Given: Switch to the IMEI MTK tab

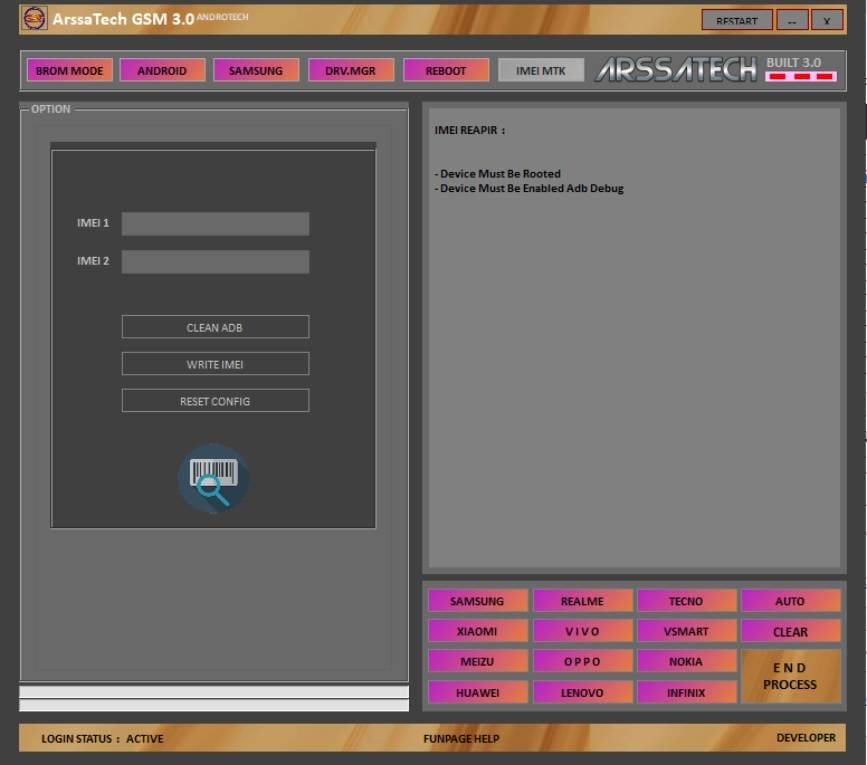Looking at the screenshot, I should coord(540,71).
